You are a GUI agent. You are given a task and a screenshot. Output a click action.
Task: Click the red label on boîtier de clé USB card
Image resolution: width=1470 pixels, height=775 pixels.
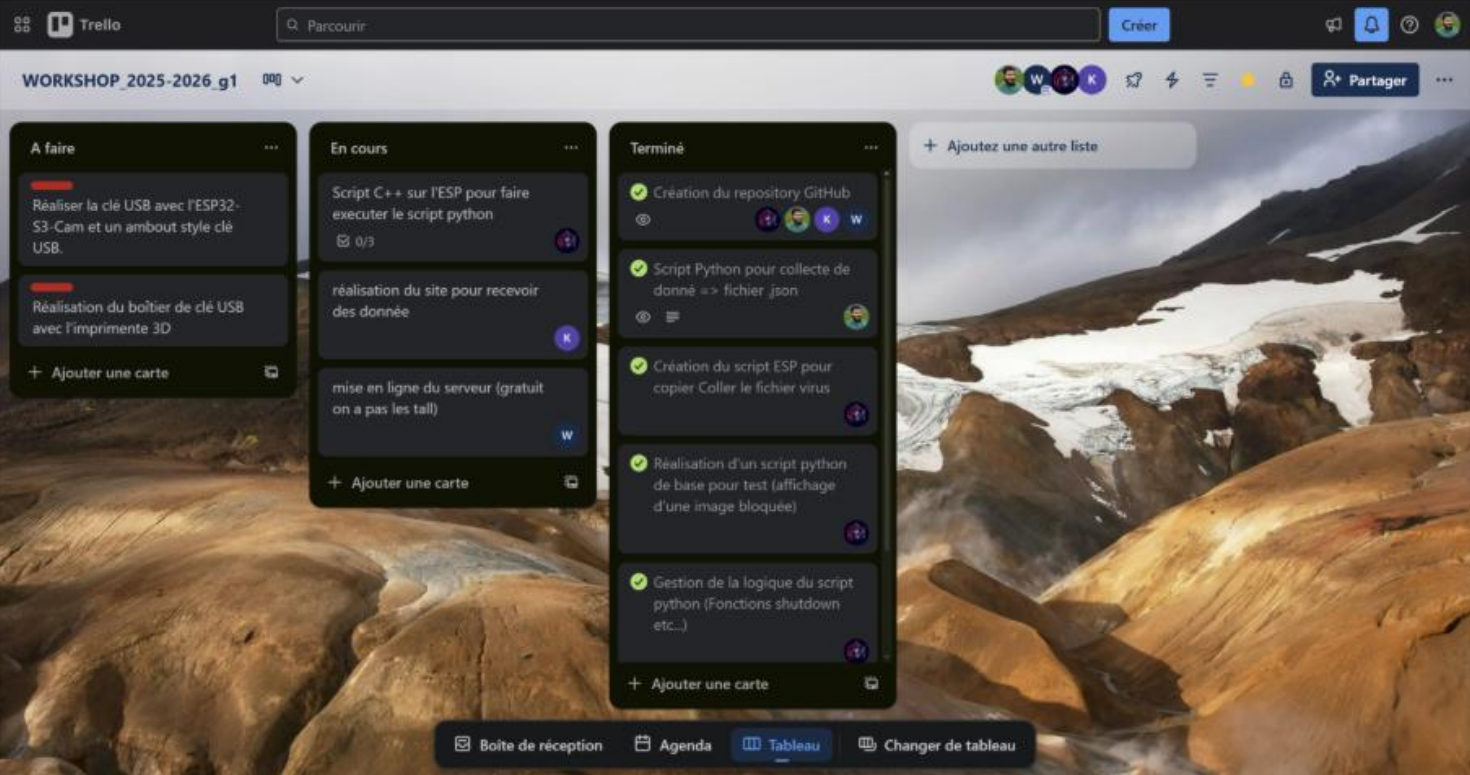52,287
